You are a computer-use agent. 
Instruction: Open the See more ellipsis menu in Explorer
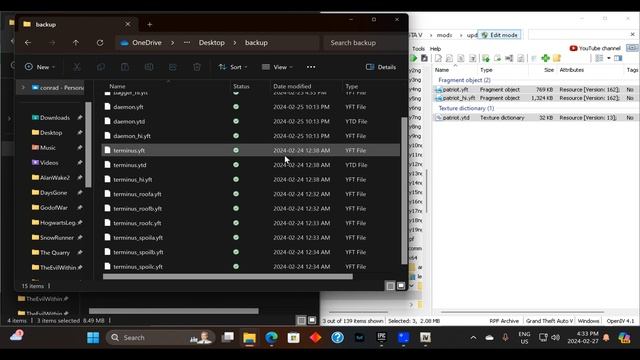tap(311, 67)
